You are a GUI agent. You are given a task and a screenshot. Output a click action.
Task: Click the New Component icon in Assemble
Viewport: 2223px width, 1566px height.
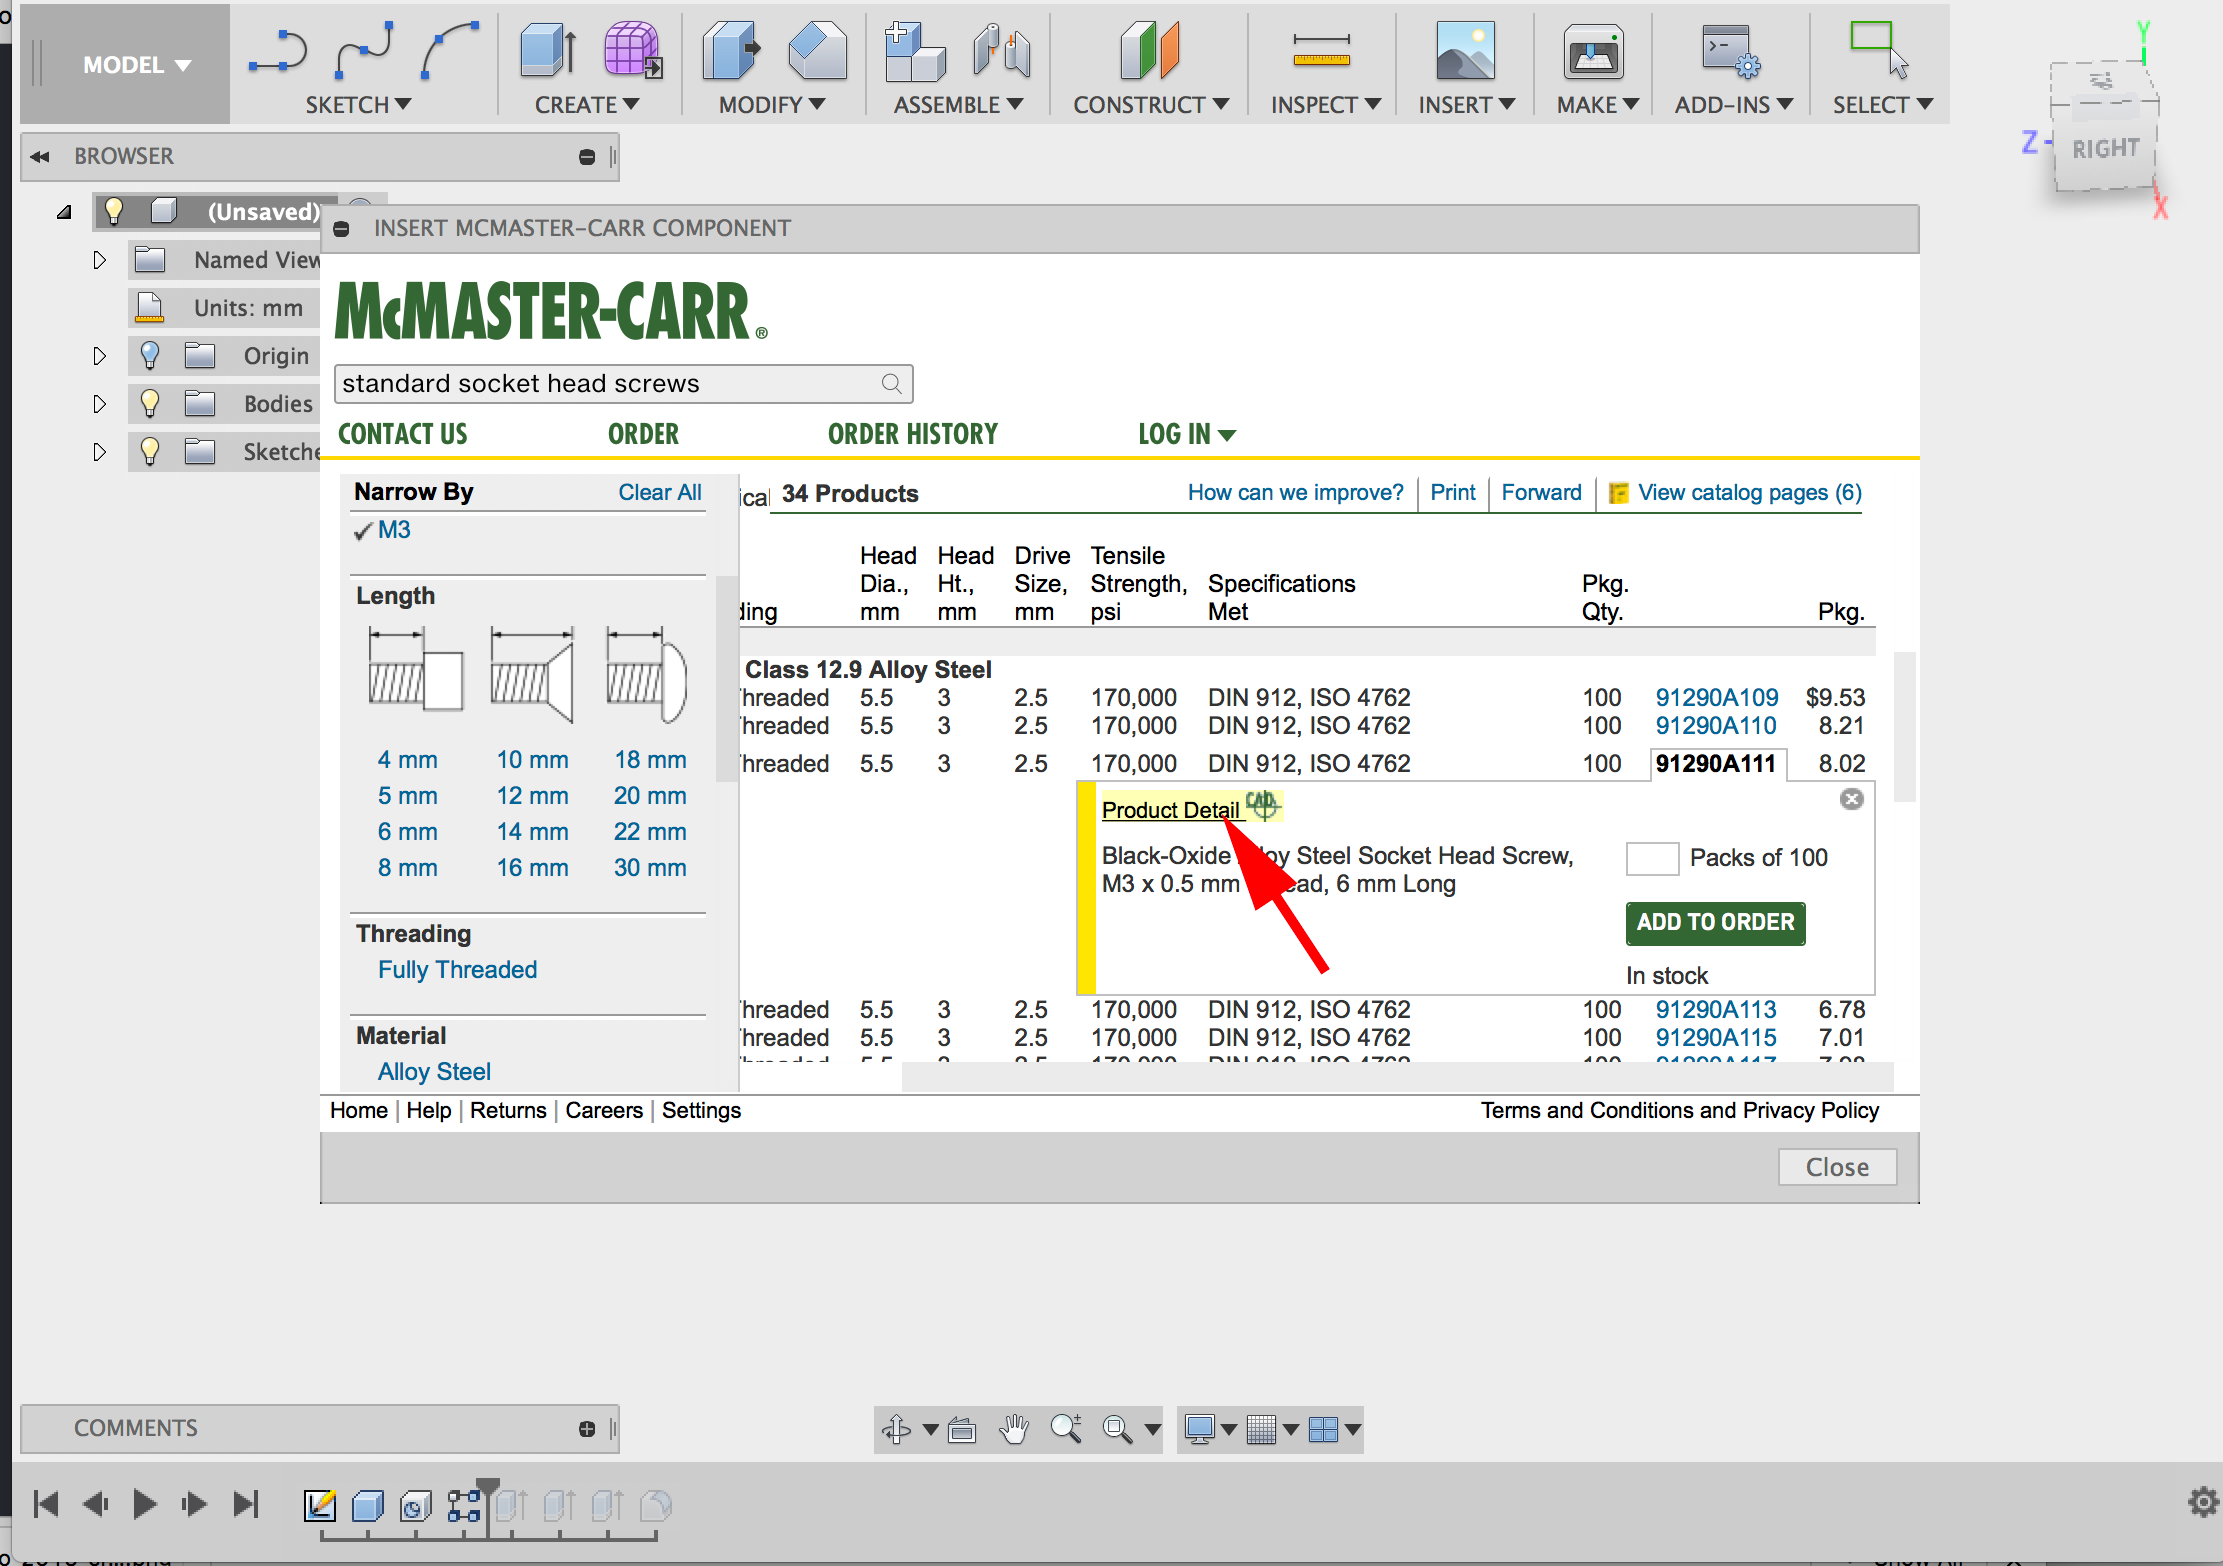(x=915, y=50)
